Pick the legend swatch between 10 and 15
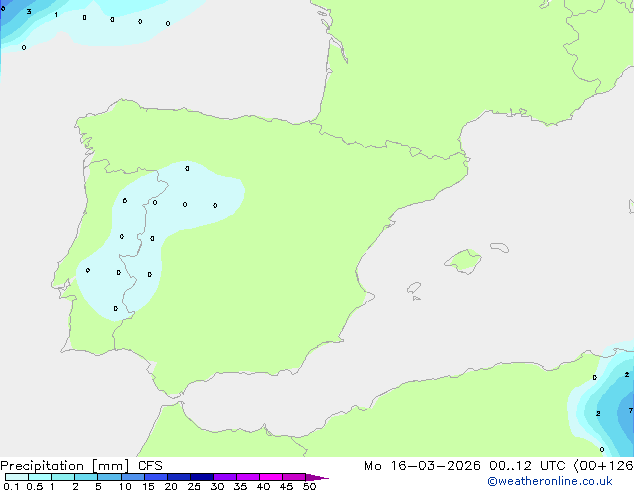Viewport: 634px width, 490px height. (x=133, y=477)
